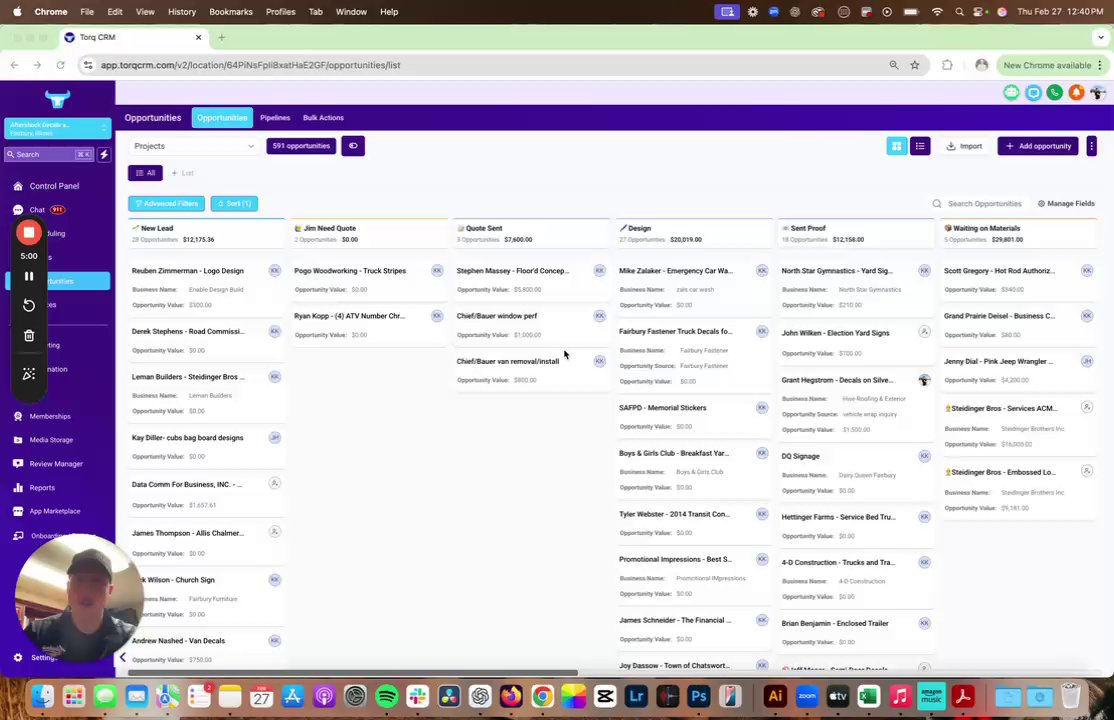Click the green chatbot icon in header
The image size is (1114, 720).
[1011, 92]
